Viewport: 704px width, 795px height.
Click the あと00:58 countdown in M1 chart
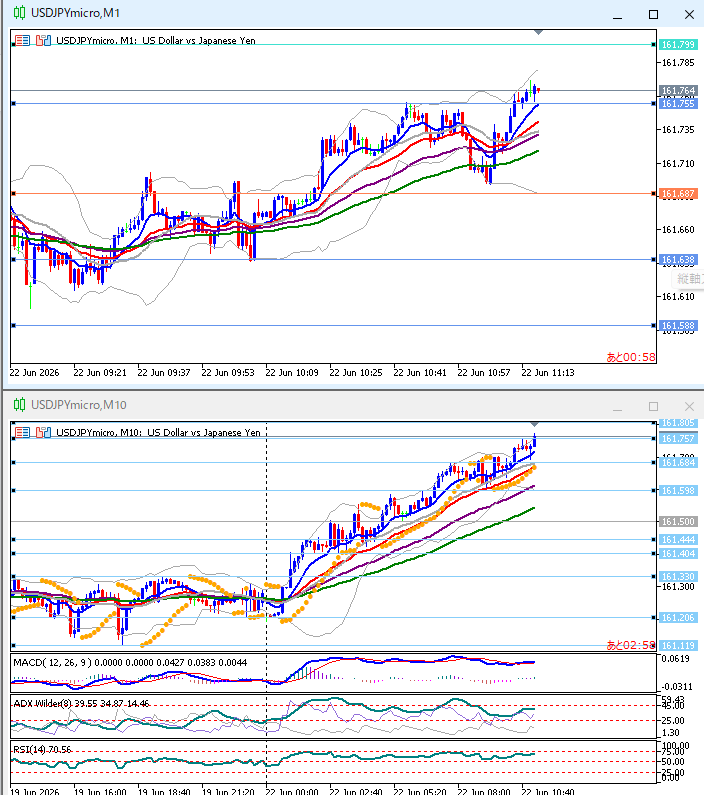click(x=631, y=357)
